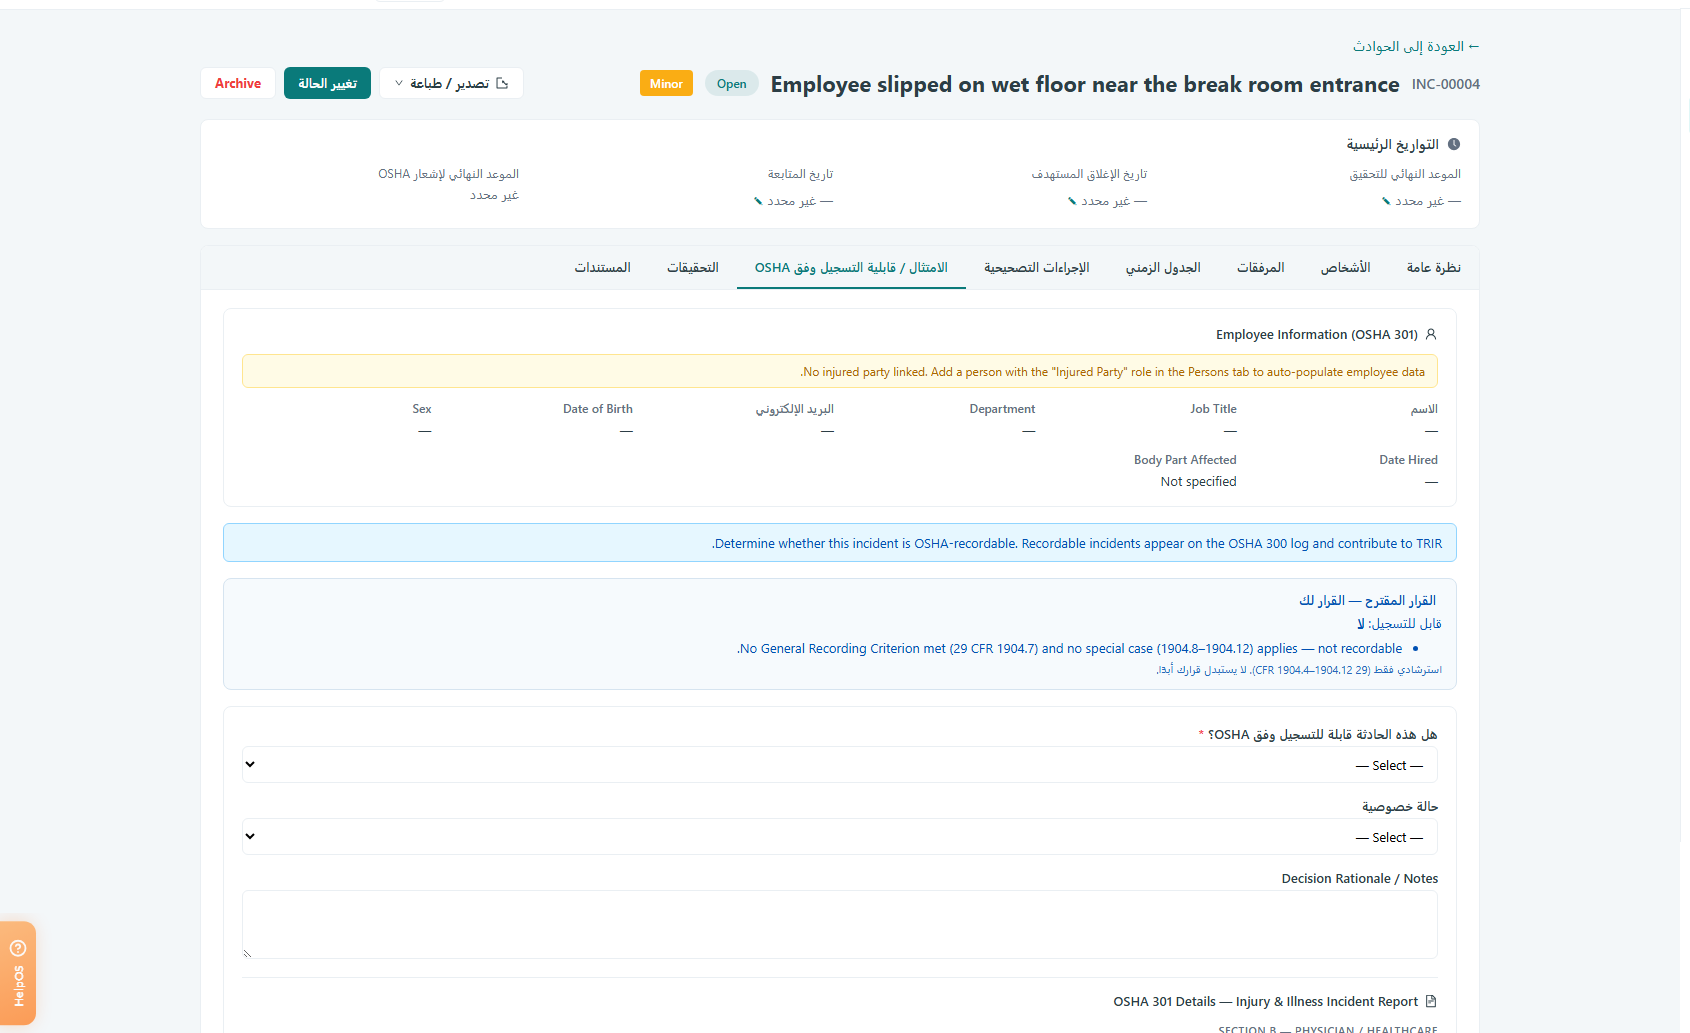Image resolution: width=1690 pixels, height=1033 pixels.
Task: Open the Attachments tab (المرفقات)
Action: point(1260,267)
